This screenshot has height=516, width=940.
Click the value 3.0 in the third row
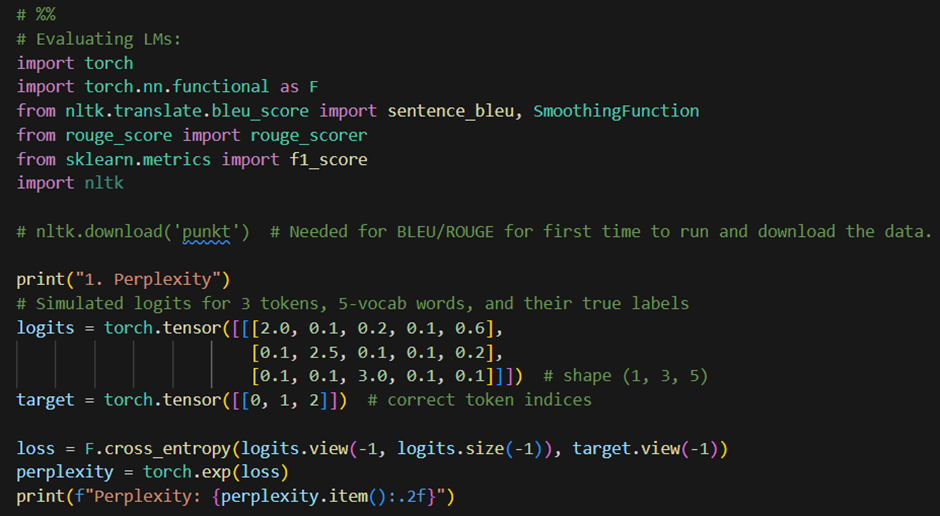point(372,376)
